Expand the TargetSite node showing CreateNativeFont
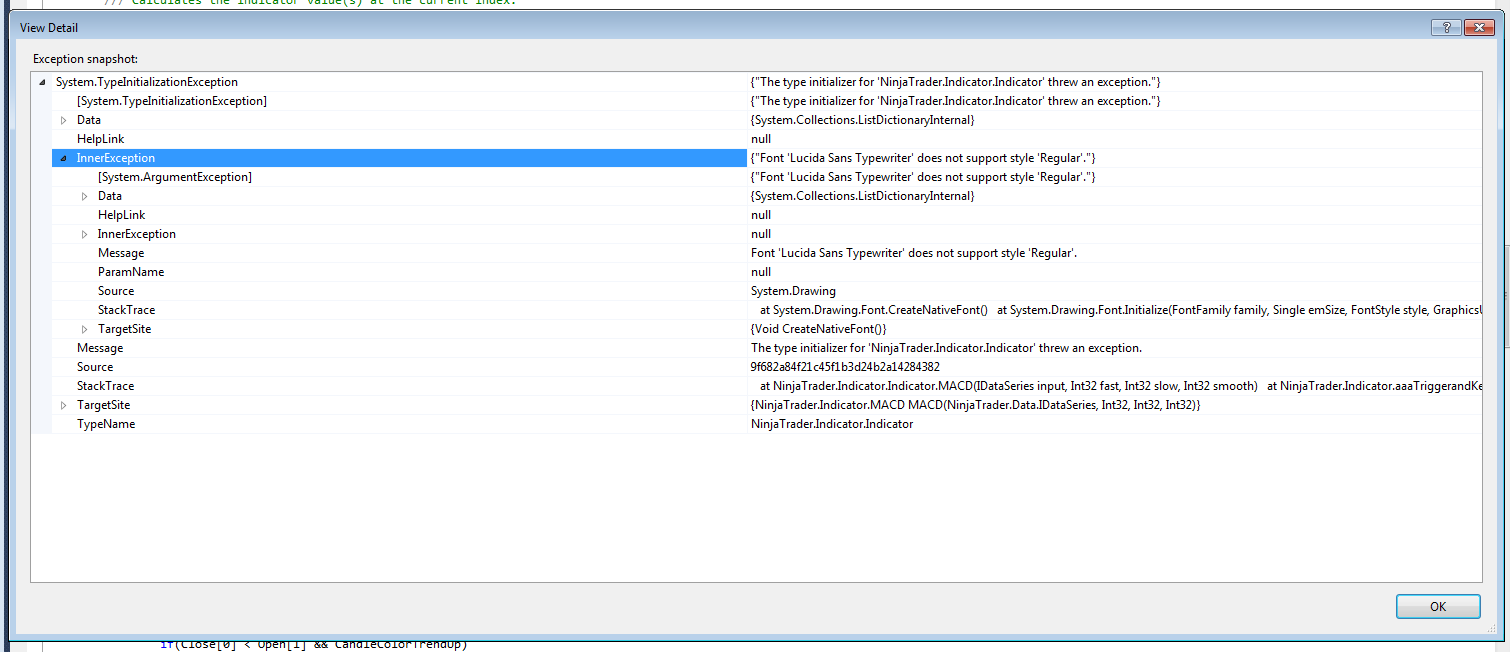 85,329
